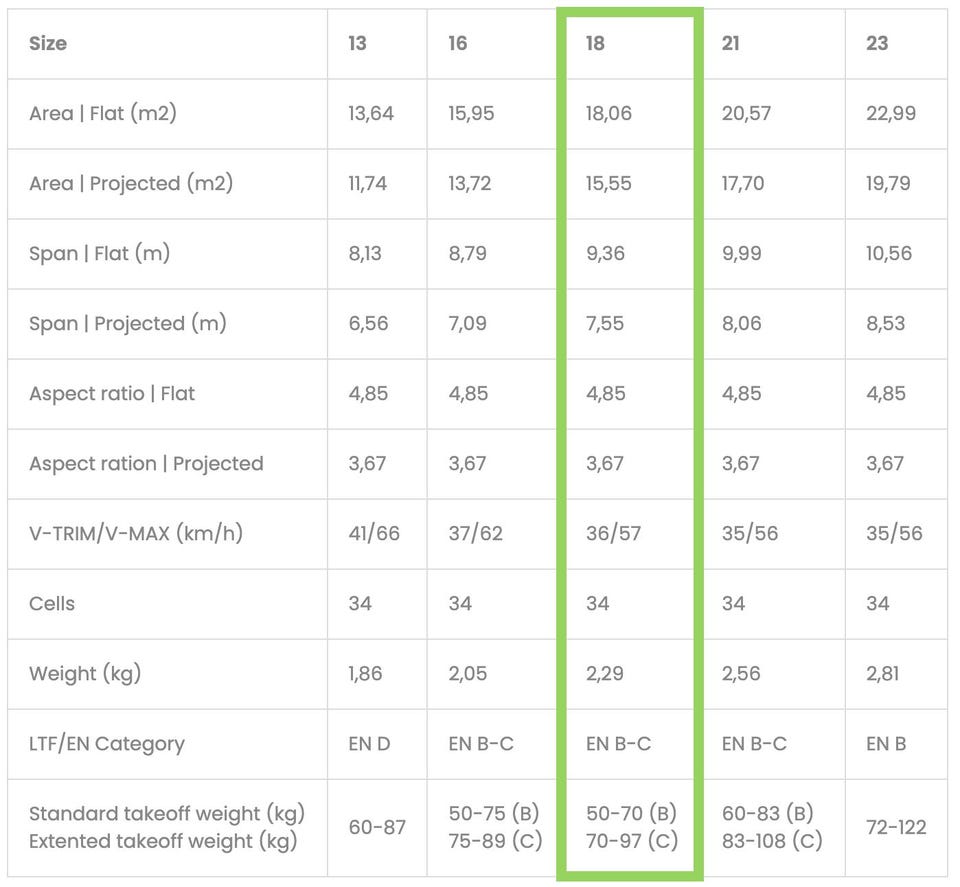The height and width of the screenshot is (887, 960).
Task: Select size 18 column header
Action: pyautogui.click(x=595, y=43)
